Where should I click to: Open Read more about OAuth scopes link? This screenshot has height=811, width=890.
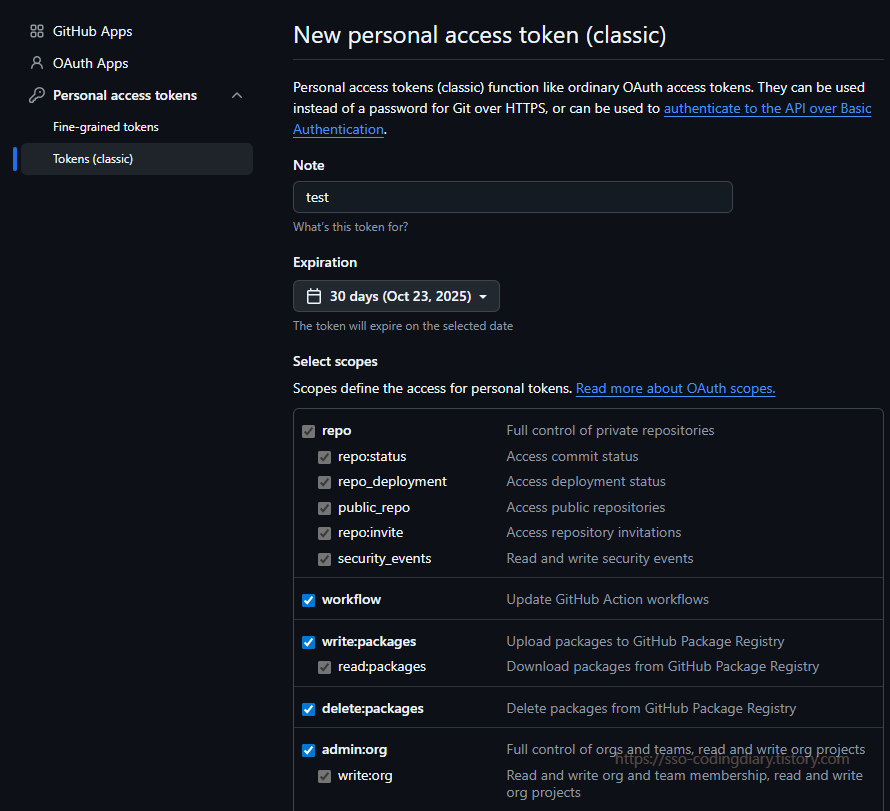click(675, 388)
